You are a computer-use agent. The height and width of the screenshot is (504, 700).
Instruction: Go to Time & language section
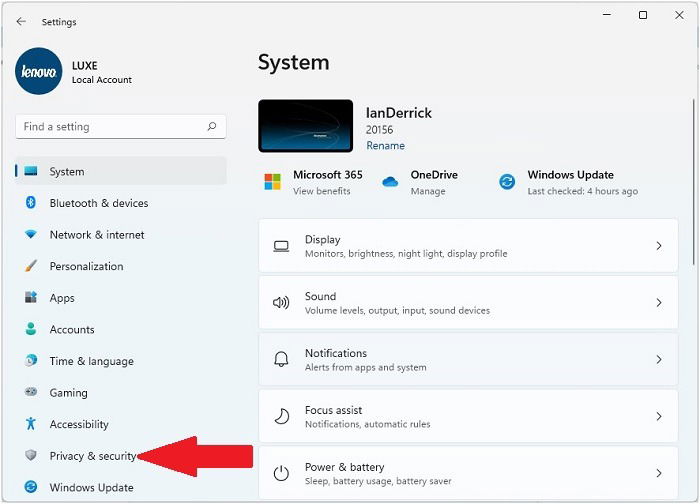(91, 361)
